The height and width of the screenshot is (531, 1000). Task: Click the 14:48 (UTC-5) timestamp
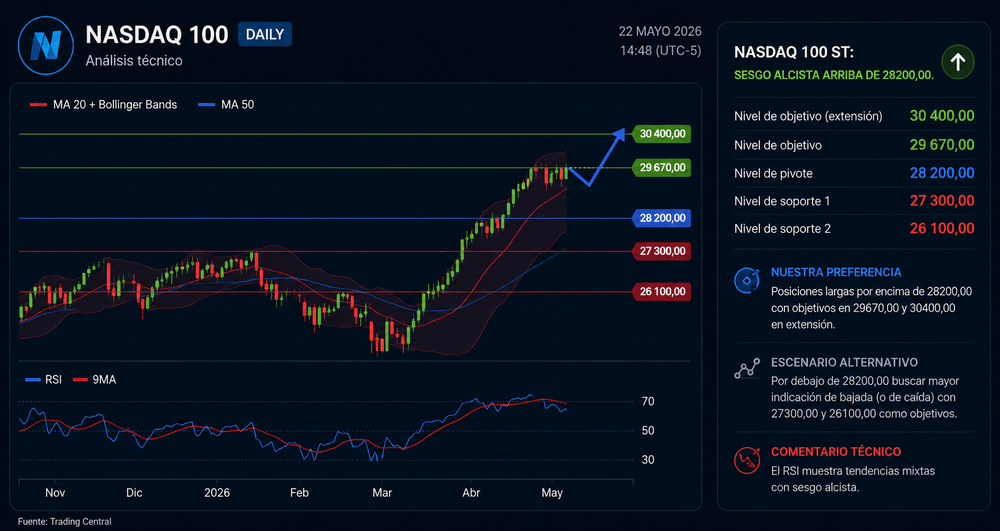coord(661,50)
